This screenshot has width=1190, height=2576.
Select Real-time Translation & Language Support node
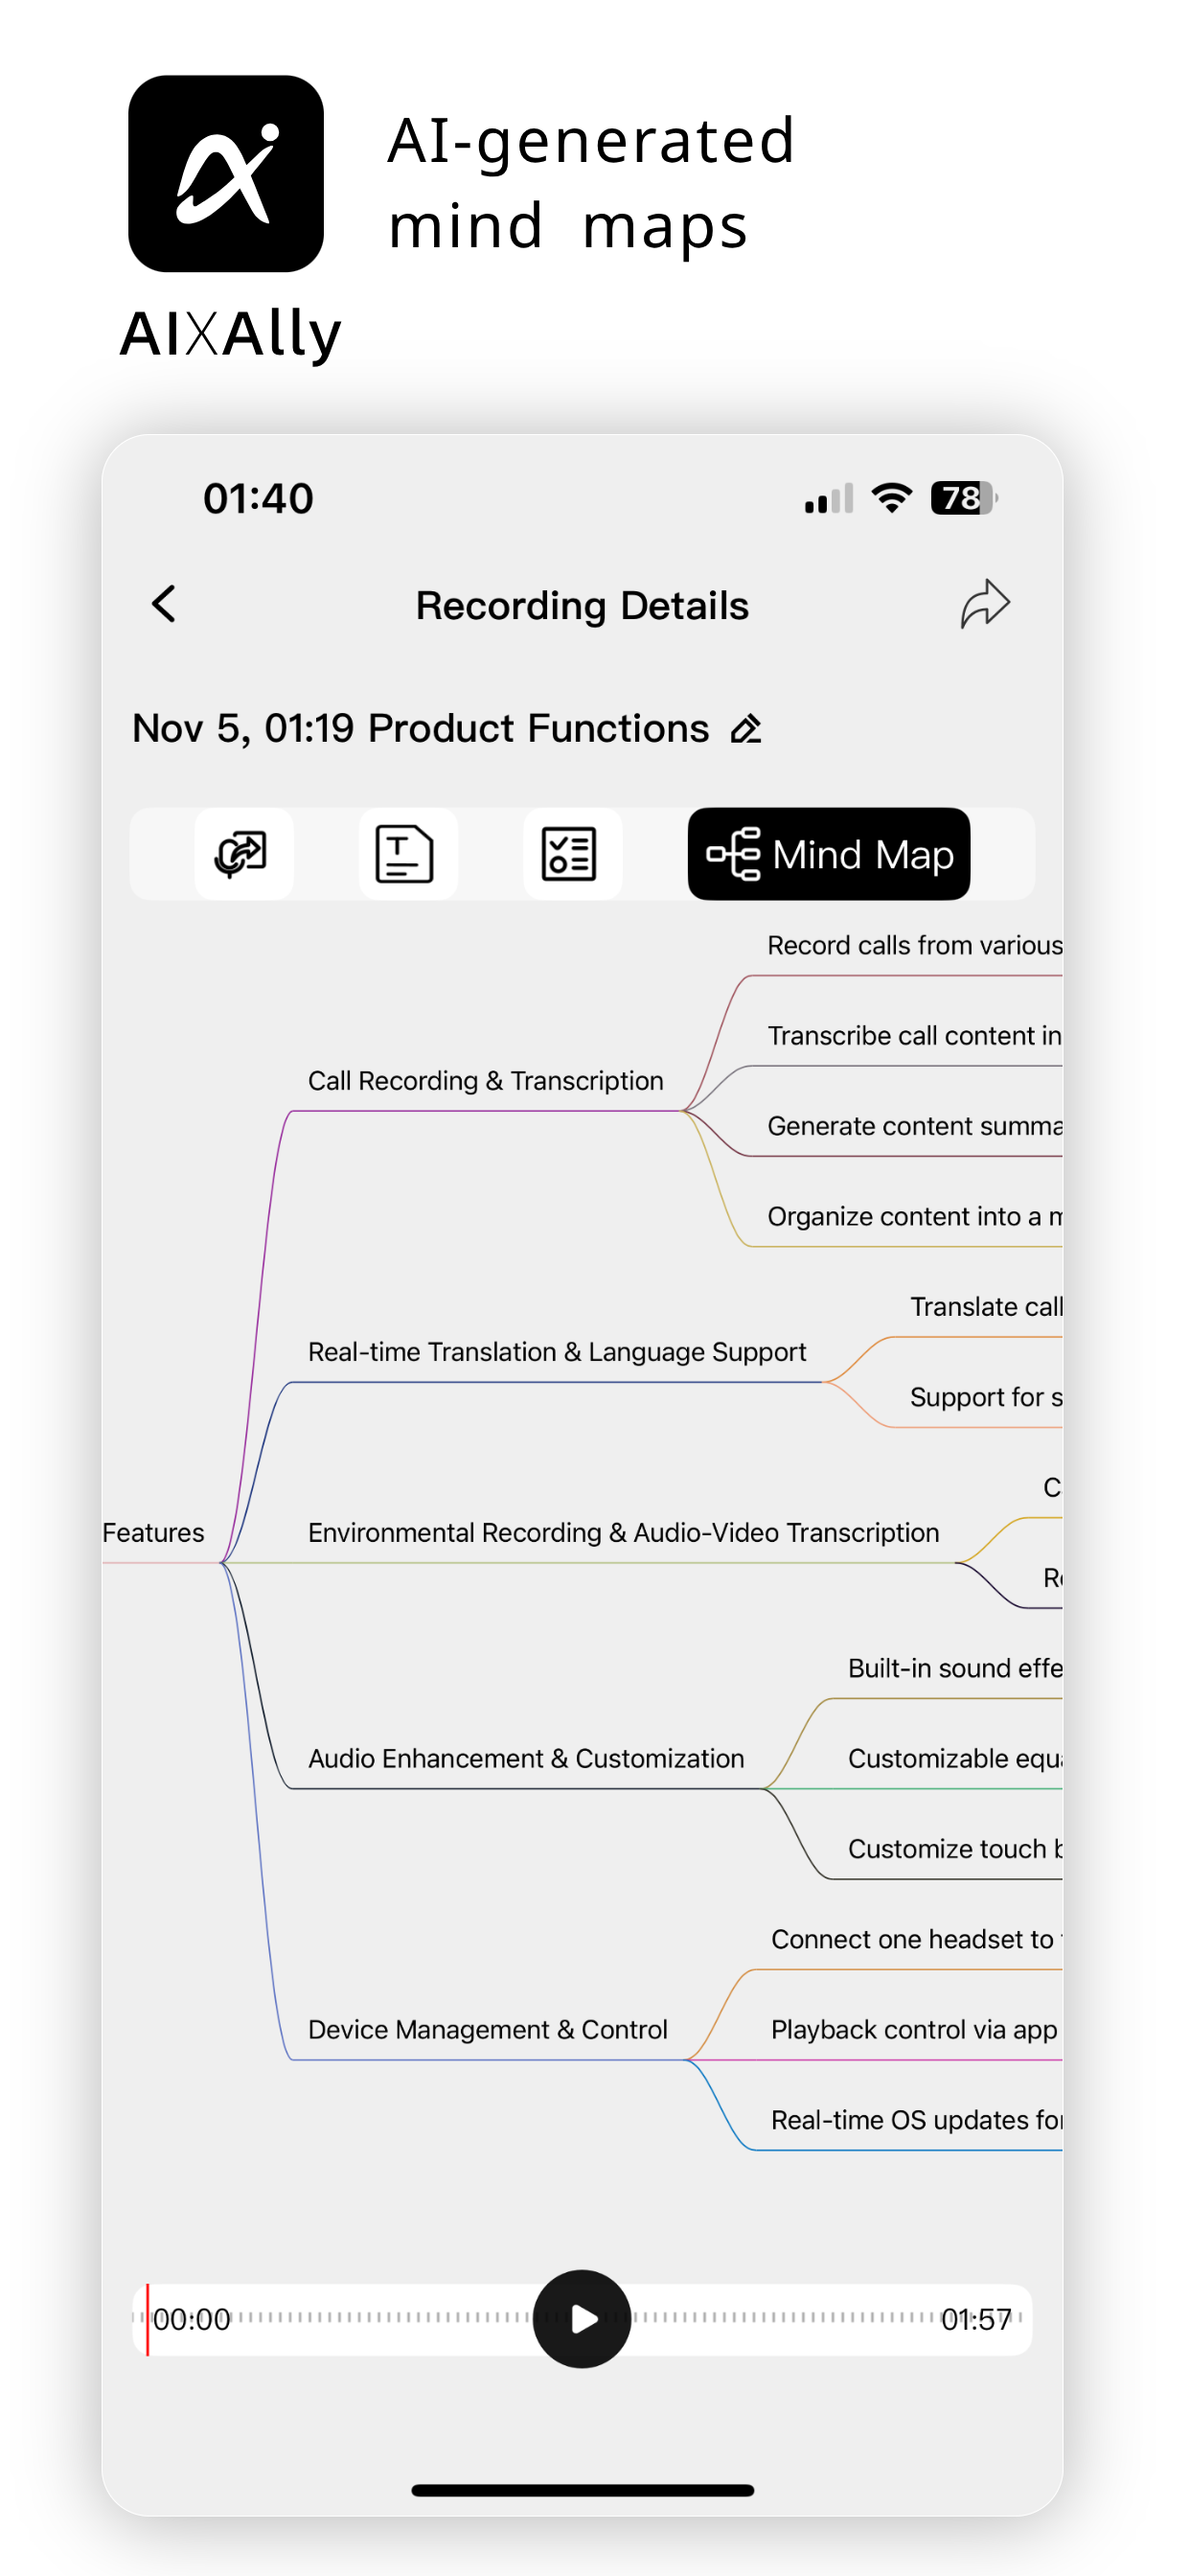point(557,1352)
